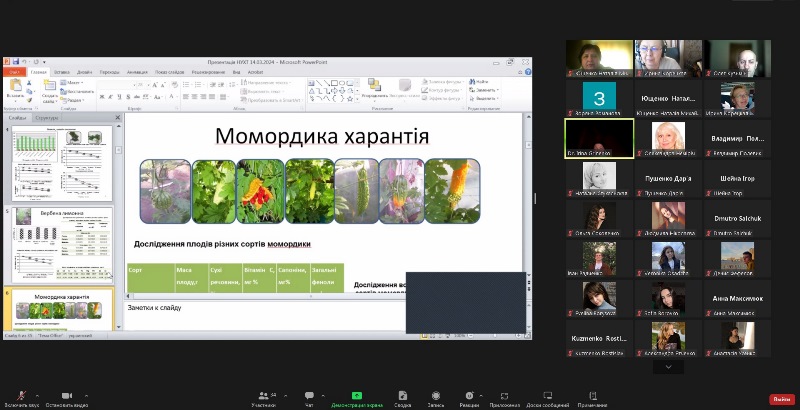Expand audio options arrow beside microphone

[x=39, y=394]
